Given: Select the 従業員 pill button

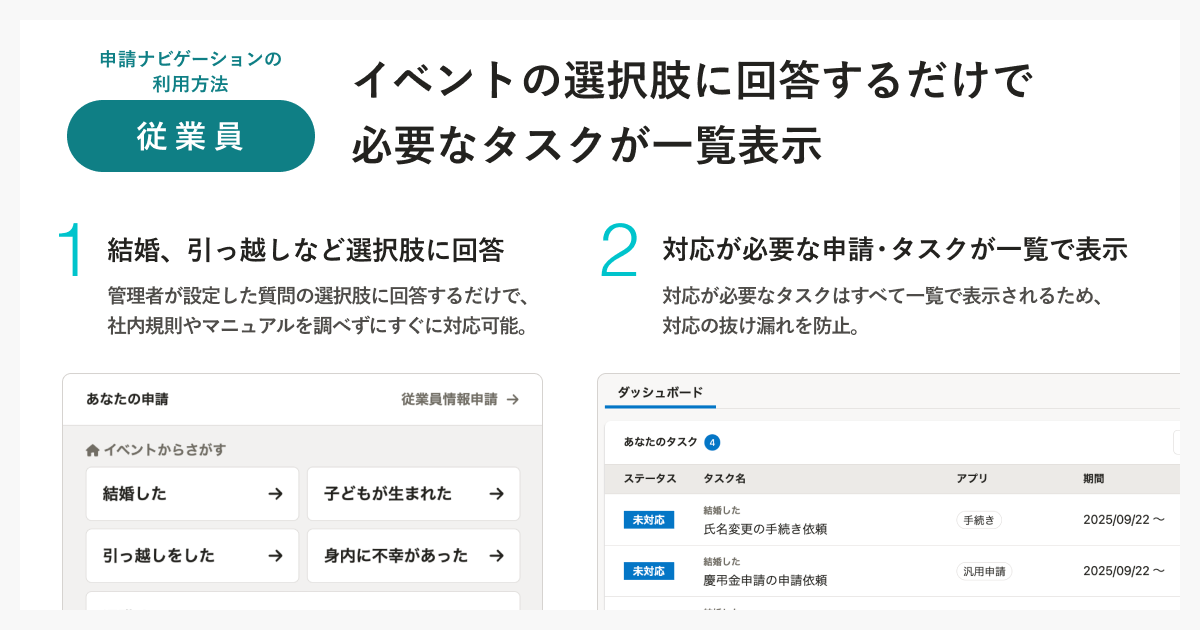Looking at the screenshot, I should point(191,136).
